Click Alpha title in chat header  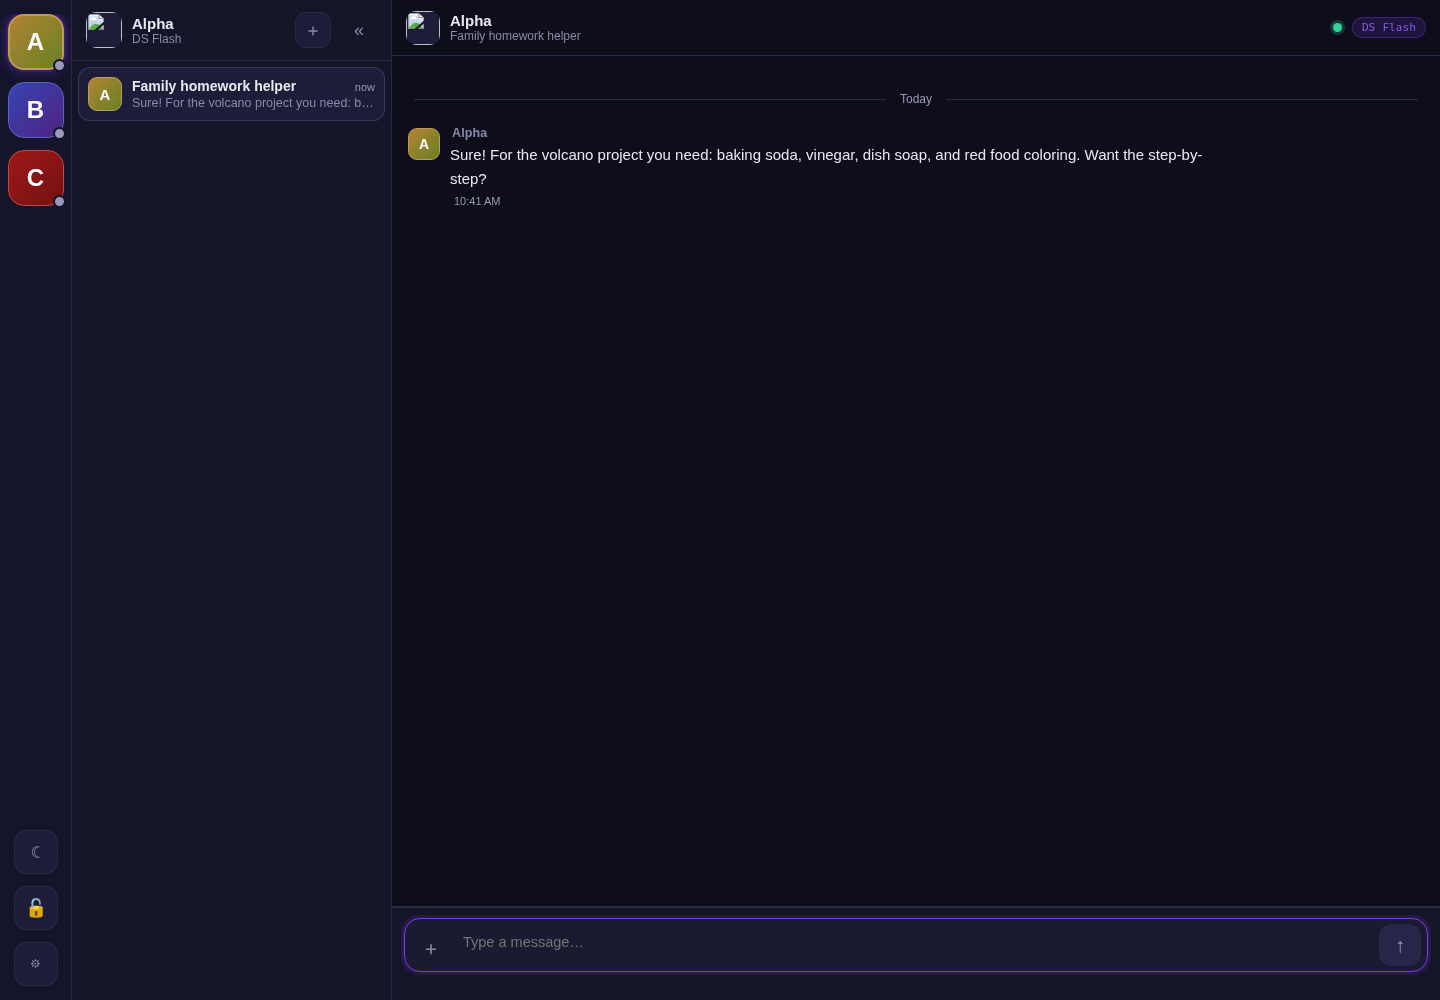click(471, 20)
